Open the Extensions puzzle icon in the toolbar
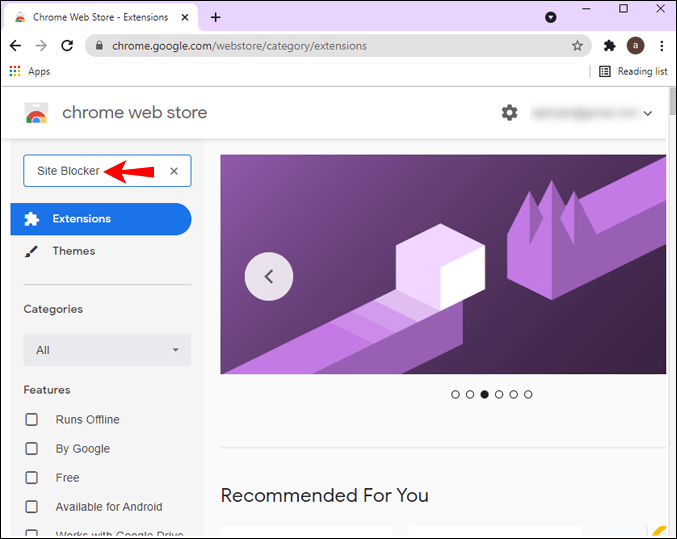This screenshot has width=677, height=539. [x=609, y=45]
